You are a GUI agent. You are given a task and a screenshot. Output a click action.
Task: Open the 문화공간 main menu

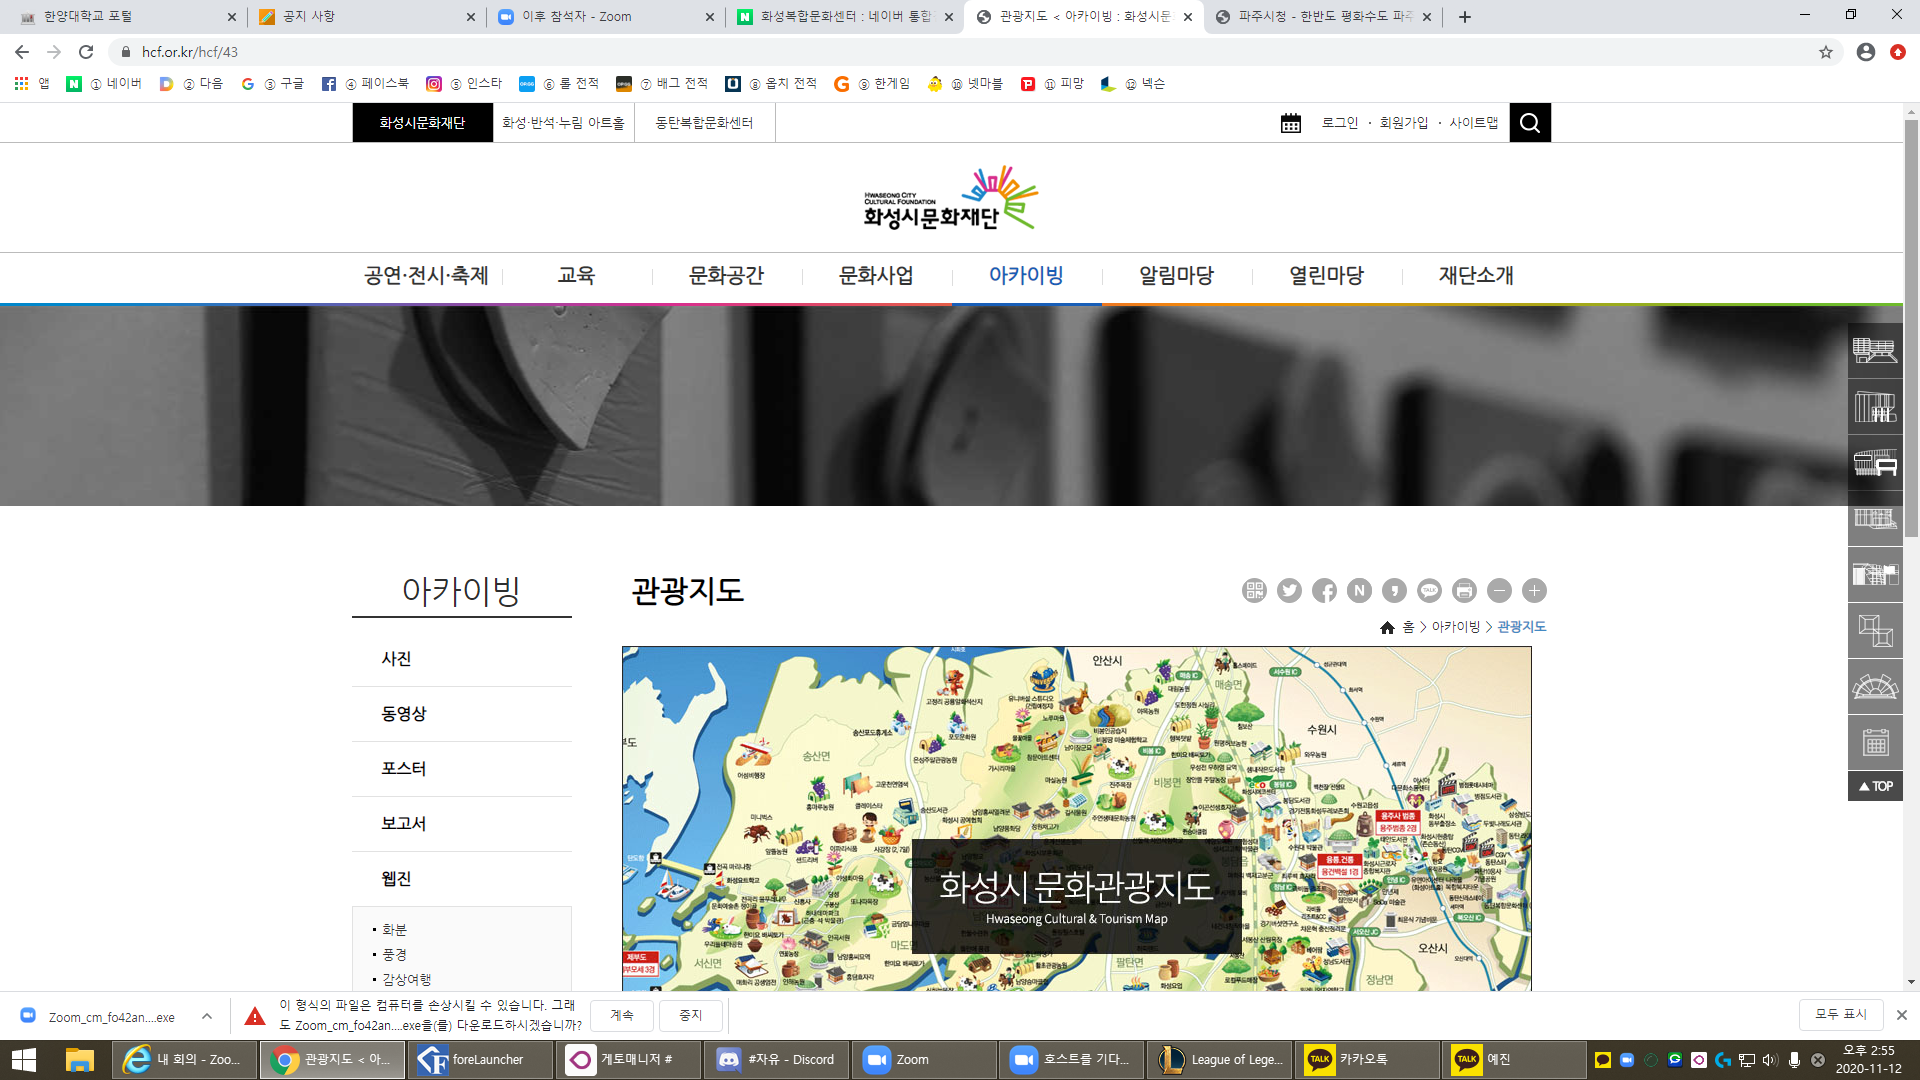726,276
